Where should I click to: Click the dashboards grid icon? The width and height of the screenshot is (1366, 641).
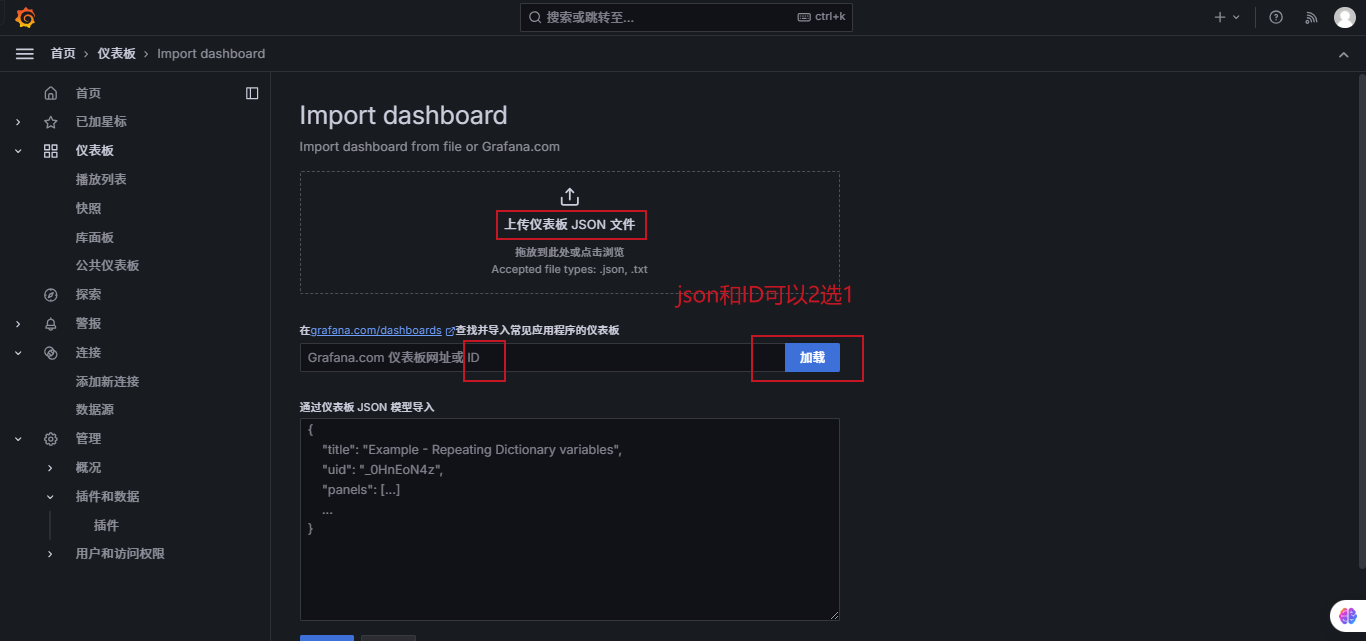tap(51, 151)
